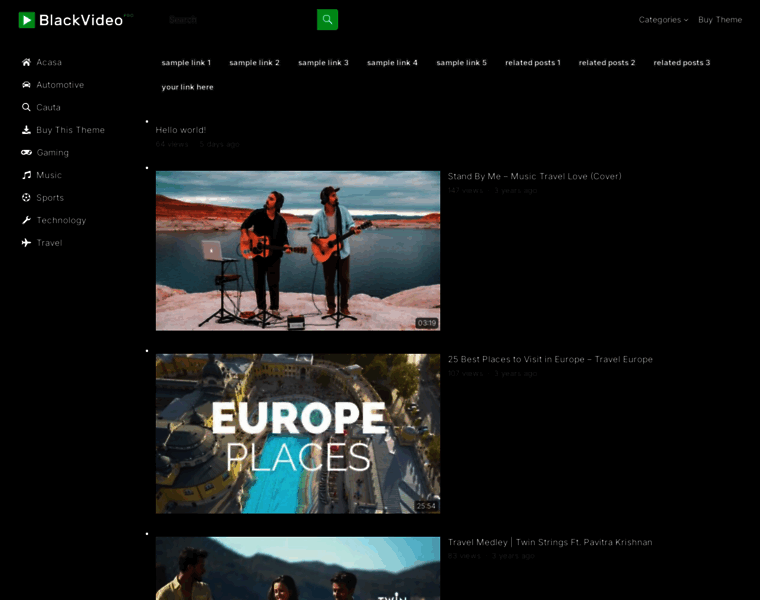Open sample link 4
Image resolution: width=760 pixels, height=600 pixels.
pyautogui.click(x=392, y=63)
